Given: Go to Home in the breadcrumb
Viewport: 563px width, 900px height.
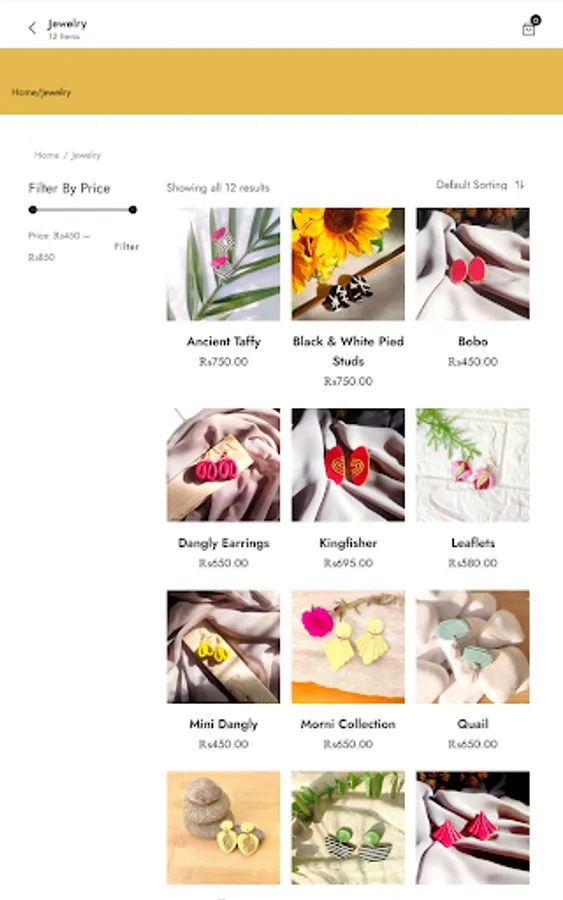Looking at the screenshot, I should 46,155.
